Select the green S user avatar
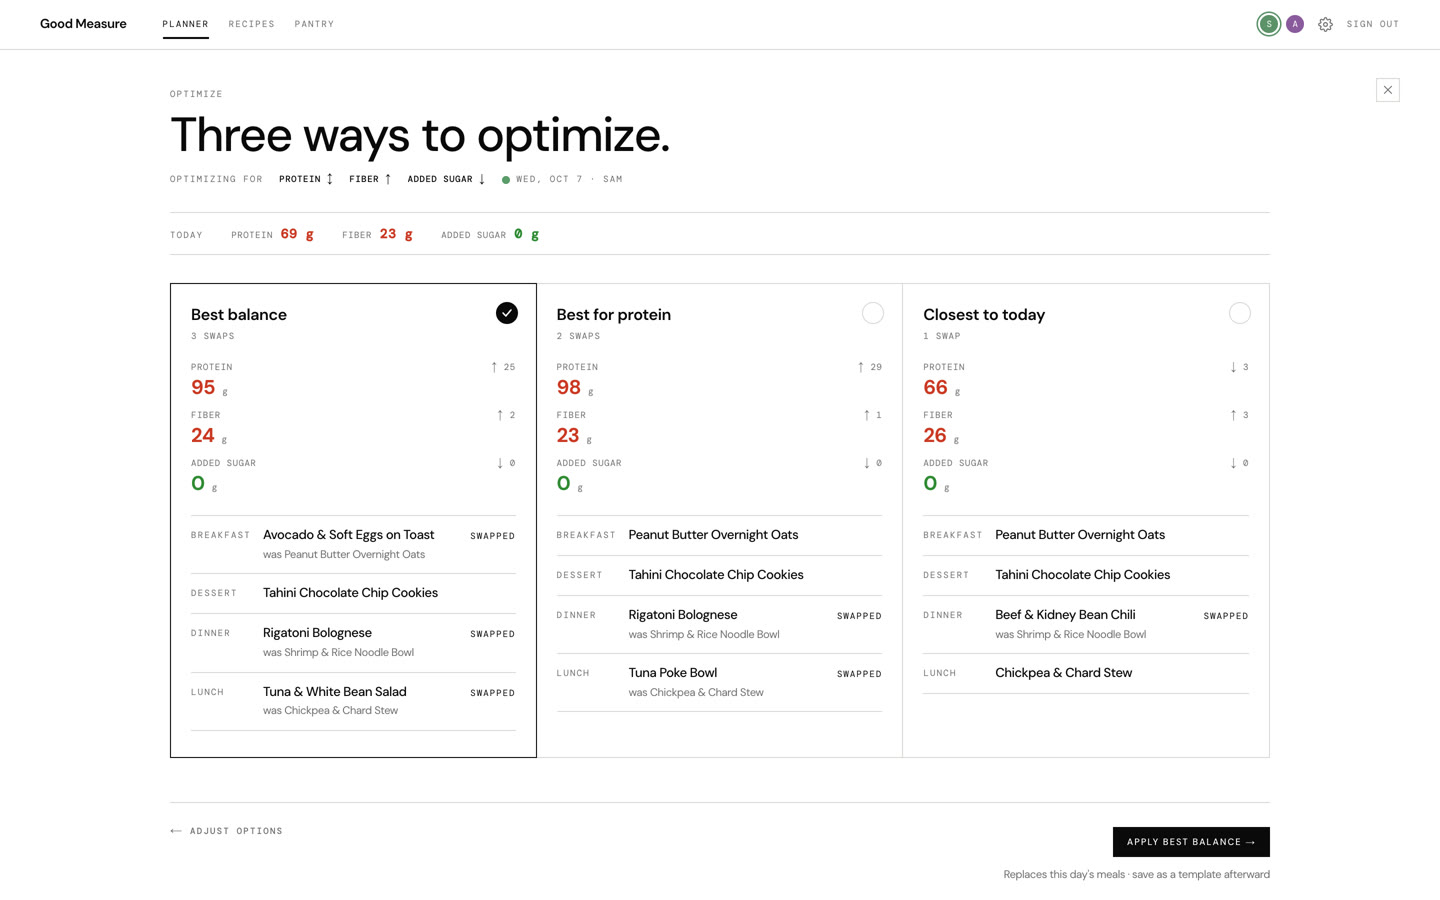The width and height of the screenshot is (1440, 900). point(1269,24)
